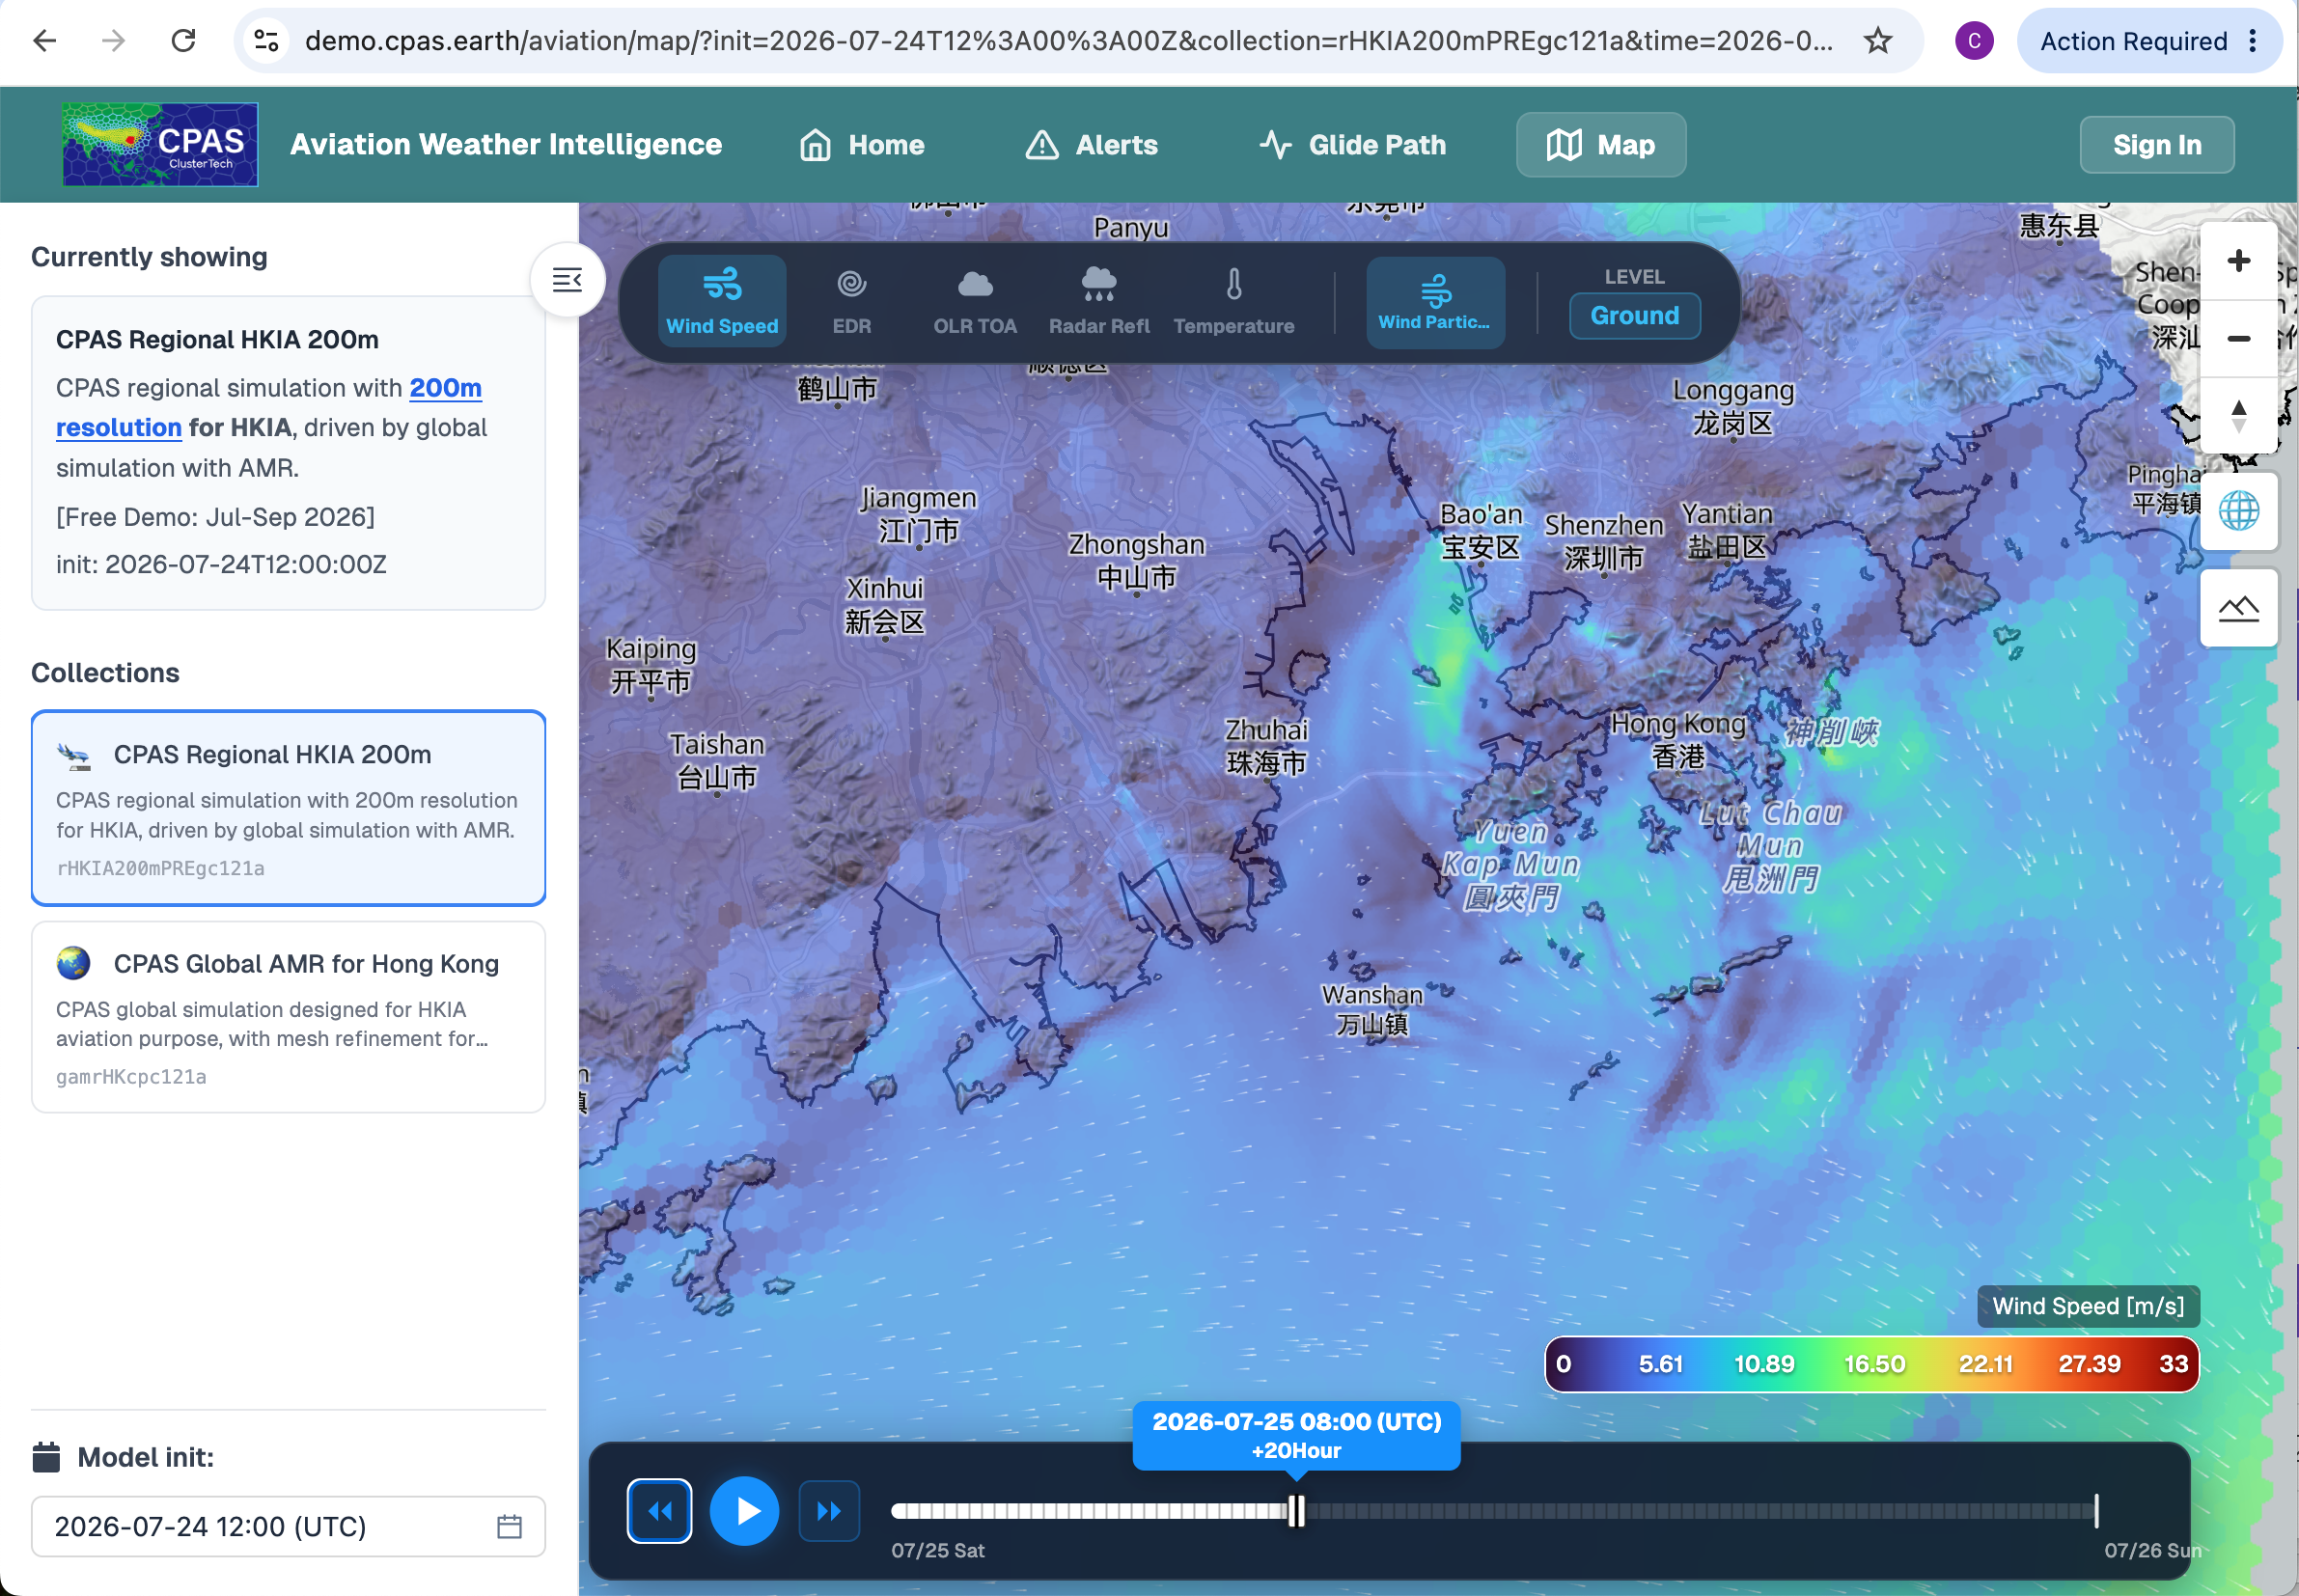Click the Sign In button
Screen dimensions: 2299x1596
click(x=2156, y=145)
